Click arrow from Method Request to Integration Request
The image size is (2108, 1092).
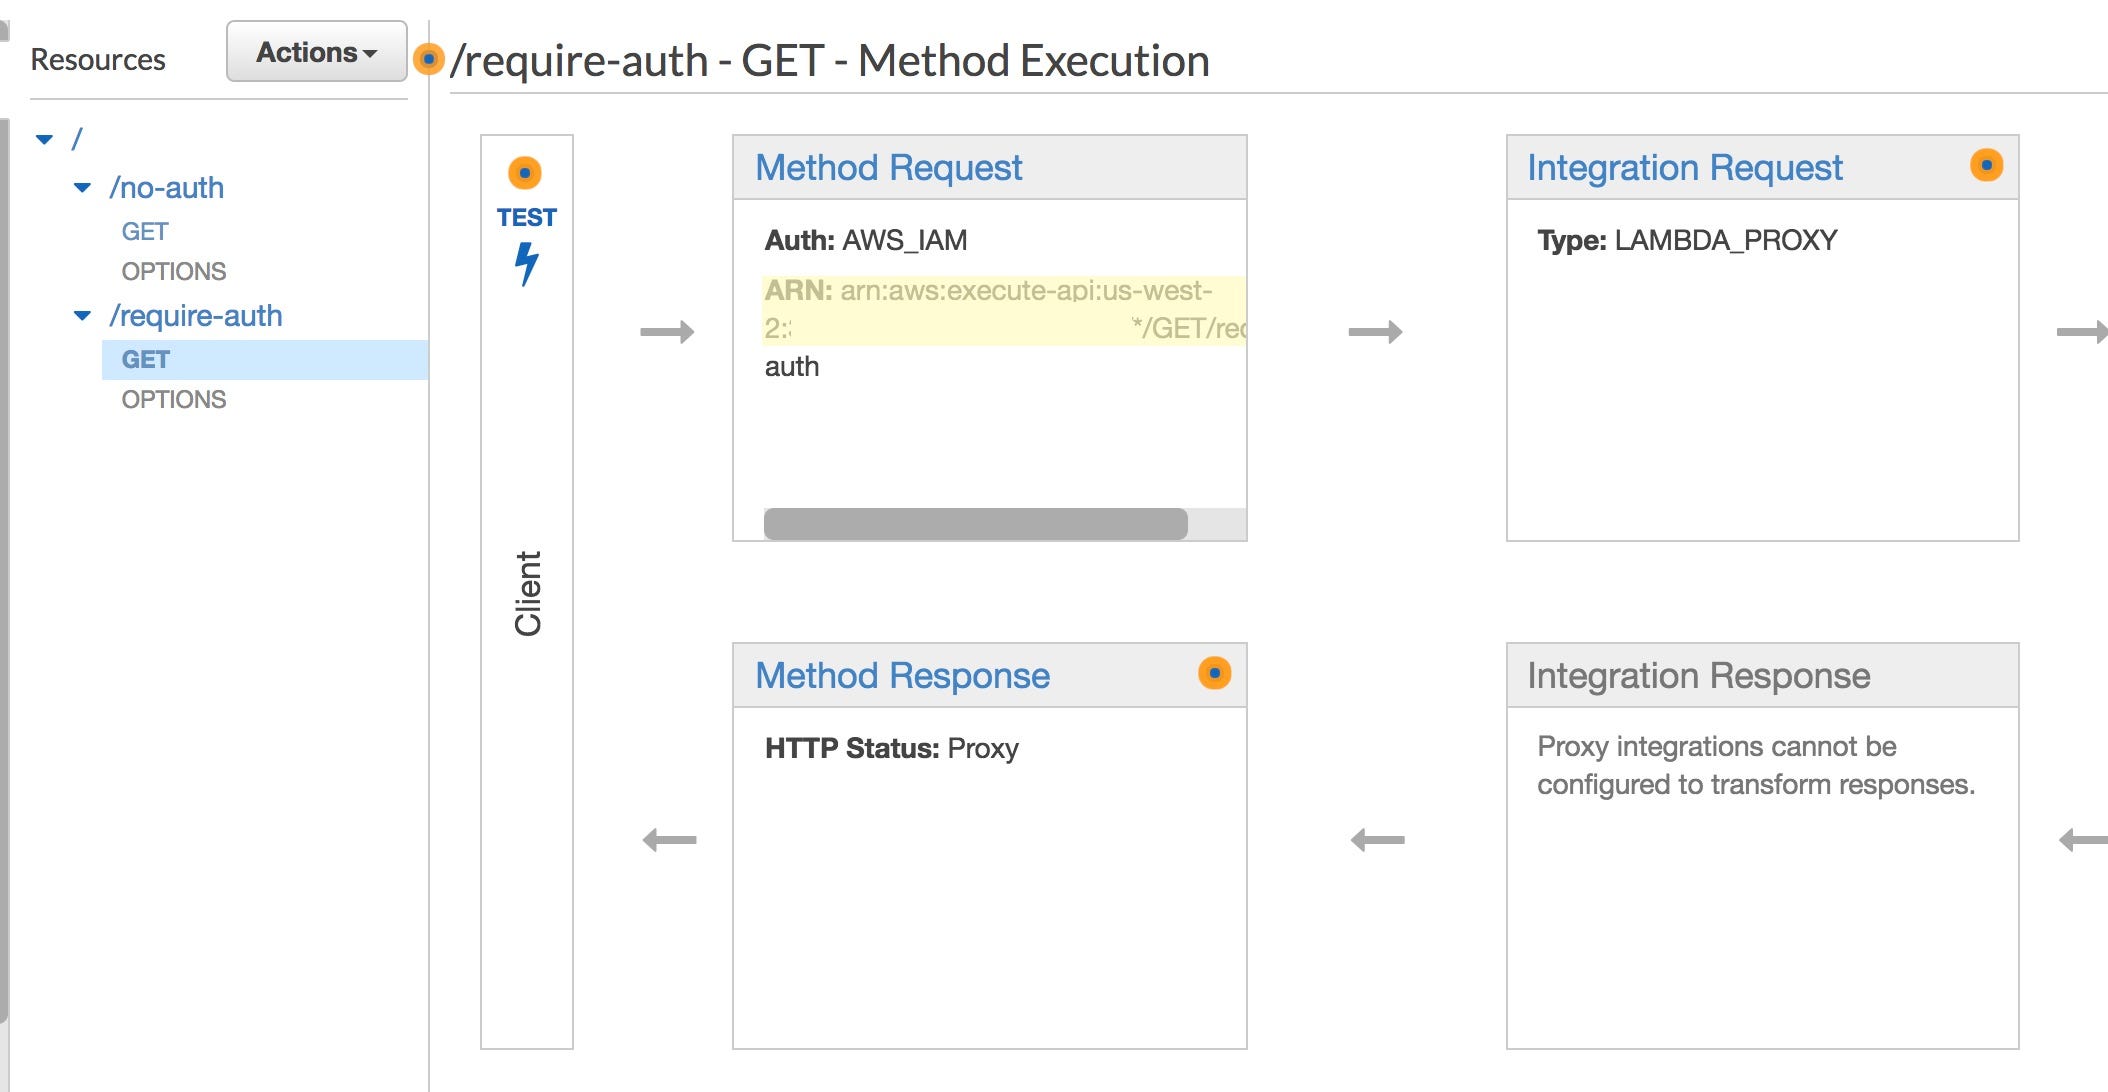click(1375, 331)
